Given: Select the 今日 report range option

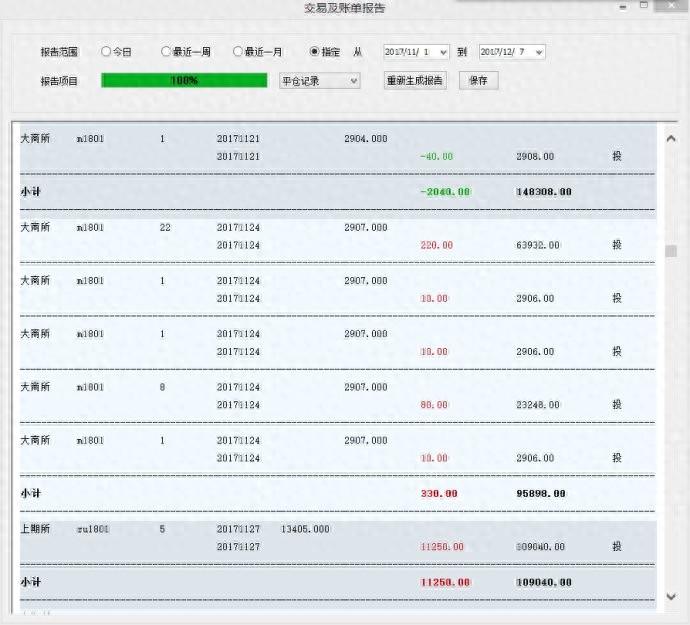Looking at the screenshot, I should tap(106, 52).
